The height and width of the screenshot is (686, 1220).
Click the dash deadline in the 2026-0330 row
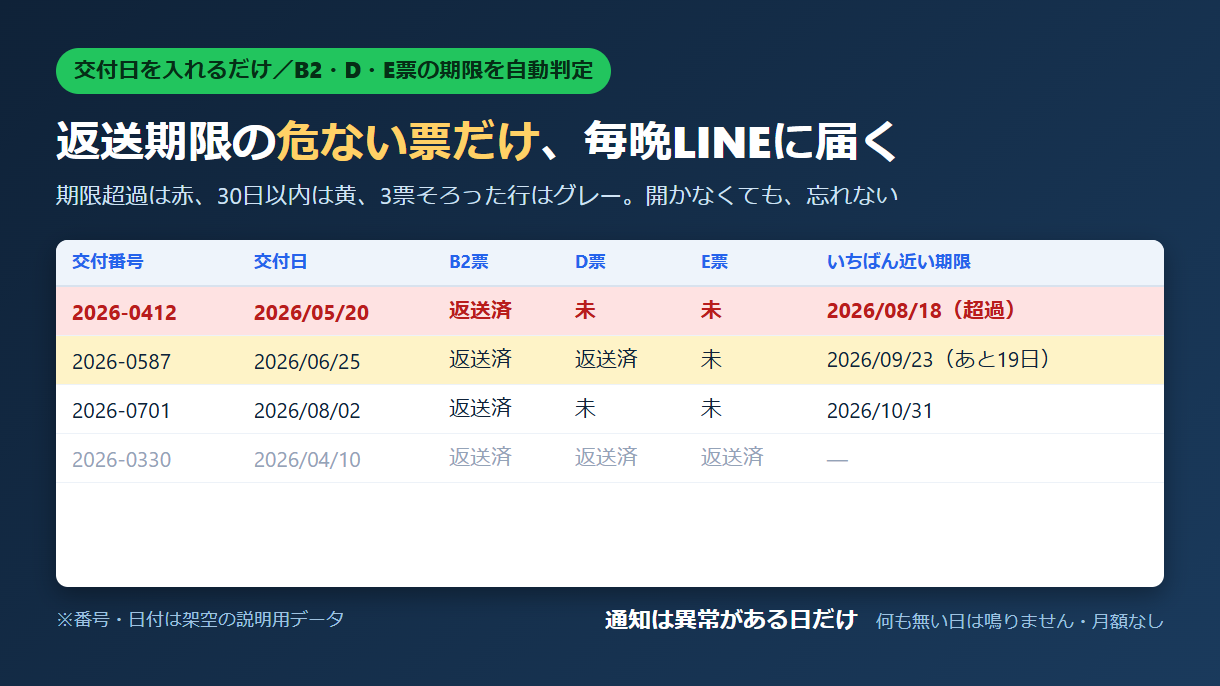[837, 460]
